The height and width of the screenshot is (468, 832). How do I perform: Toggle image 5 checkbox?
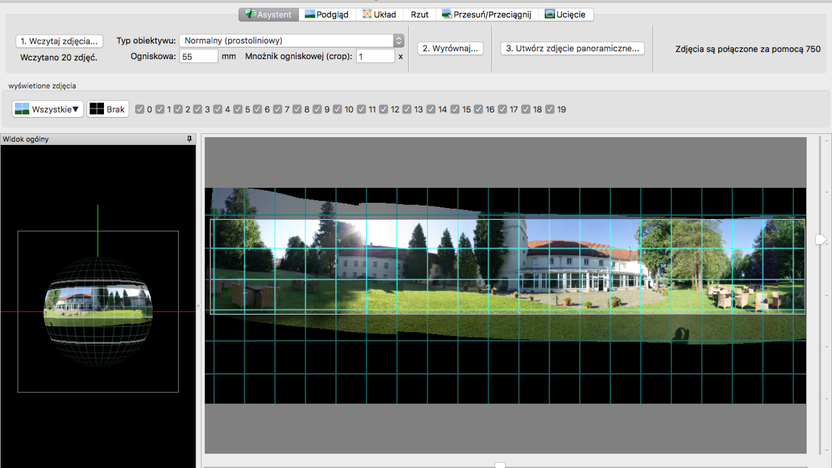pos(238,109)
